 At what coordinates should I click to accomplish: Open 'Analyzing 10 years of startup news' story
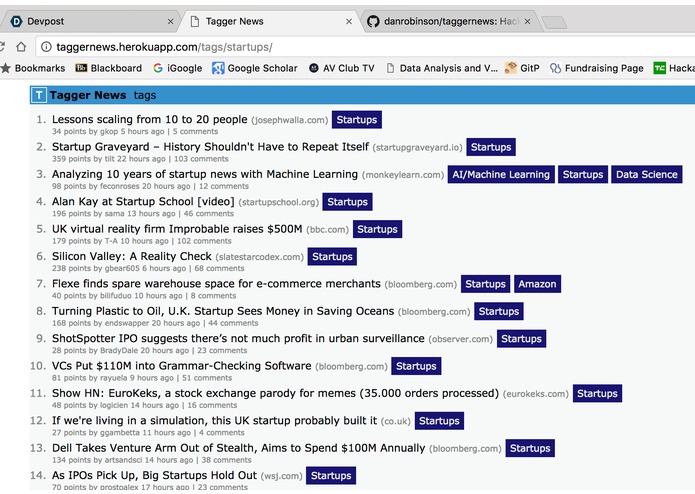click(205, 174)
